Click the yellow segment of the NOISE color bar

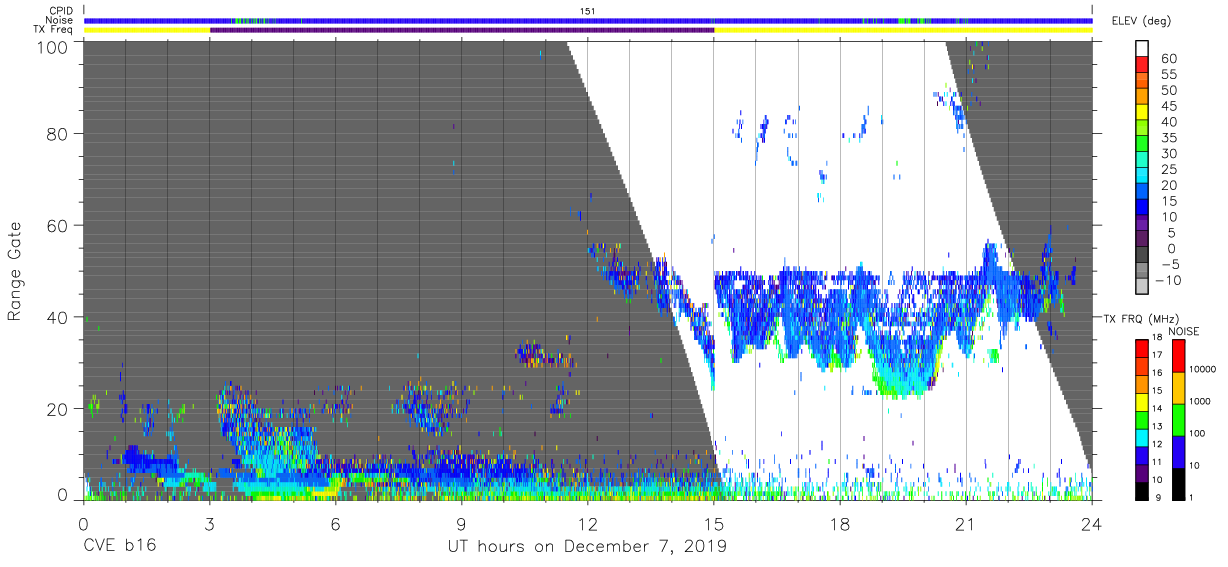[x=1177, y=388]
